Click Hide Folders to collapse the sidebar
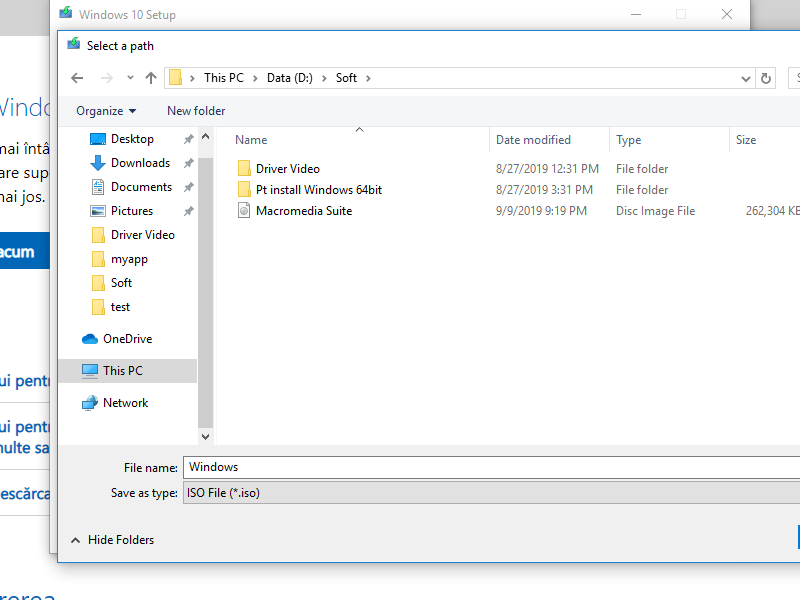 (x=112, y=539)
